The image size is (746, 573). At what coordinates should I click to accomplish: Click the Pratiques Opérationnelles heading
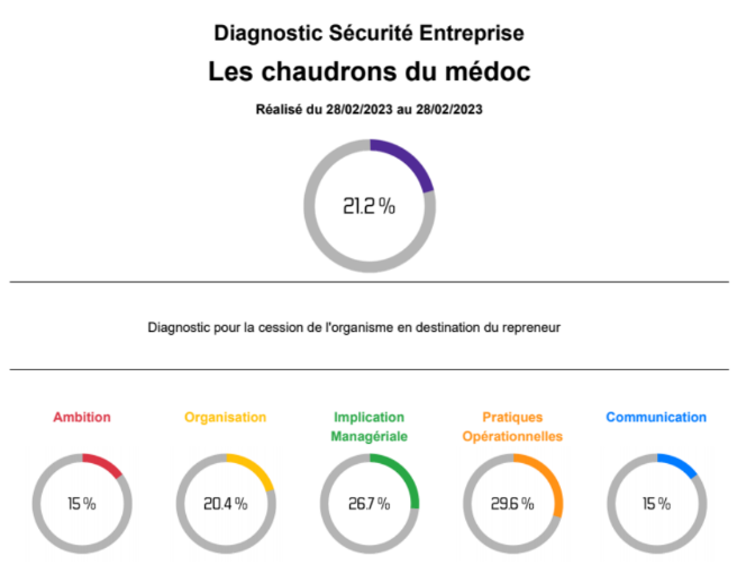pos(512,426)
